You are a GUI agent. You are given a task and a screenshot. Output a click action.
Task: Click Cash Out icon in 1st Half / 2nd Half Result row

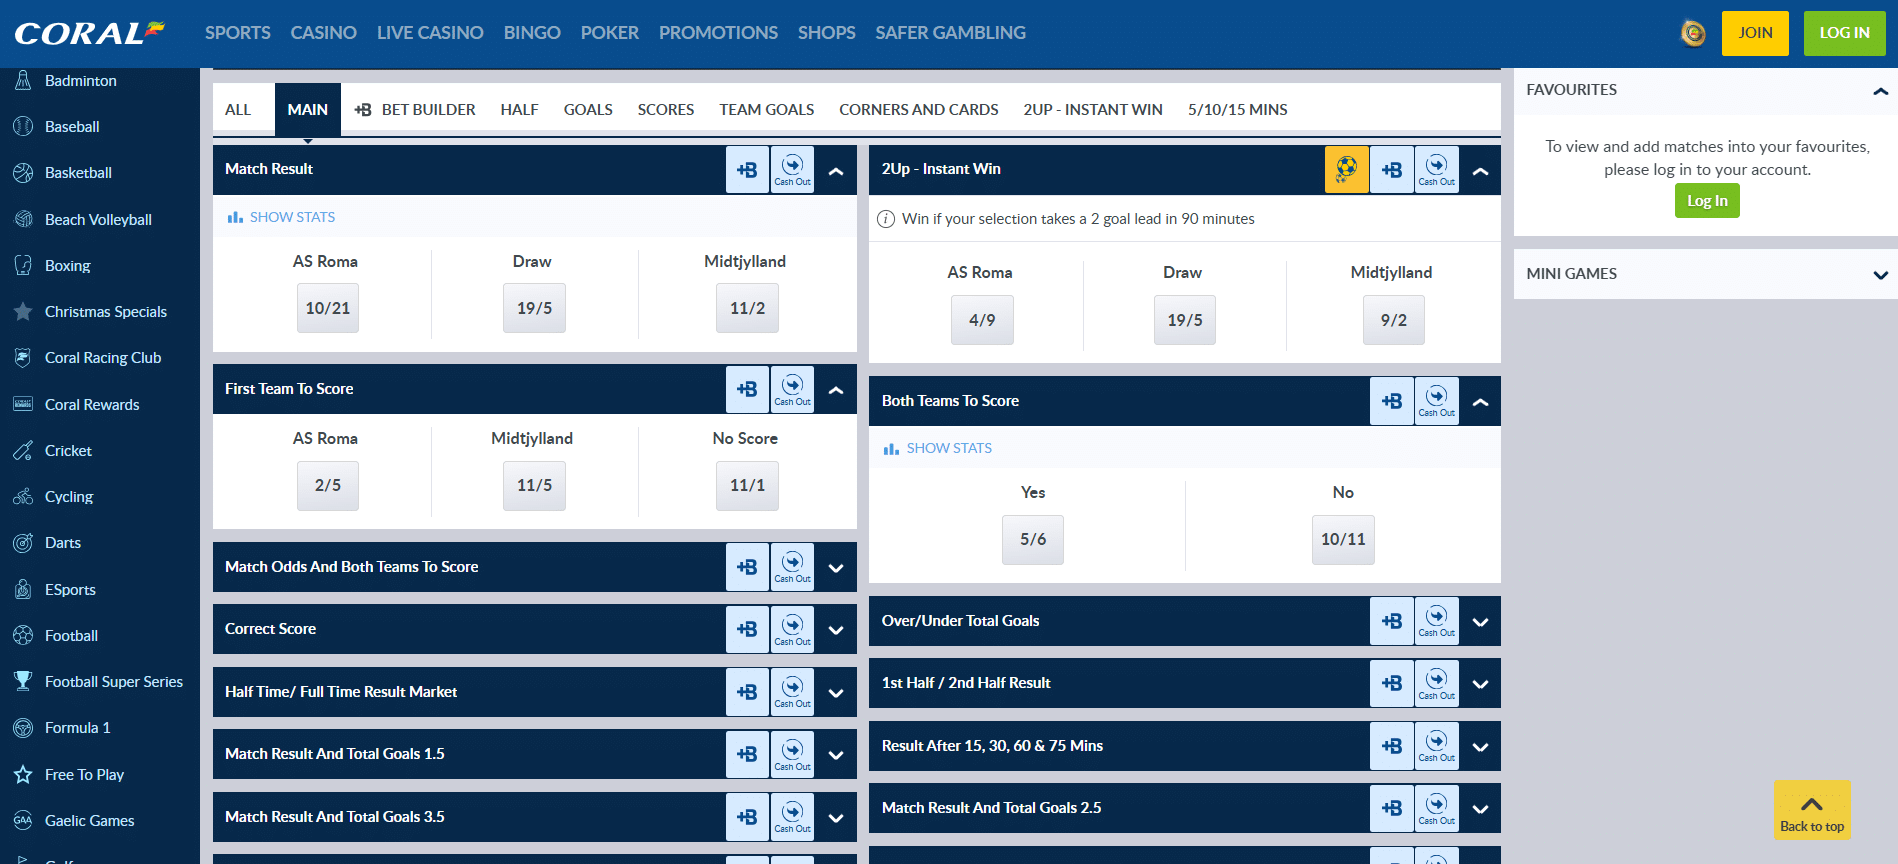coord(1437,683)
